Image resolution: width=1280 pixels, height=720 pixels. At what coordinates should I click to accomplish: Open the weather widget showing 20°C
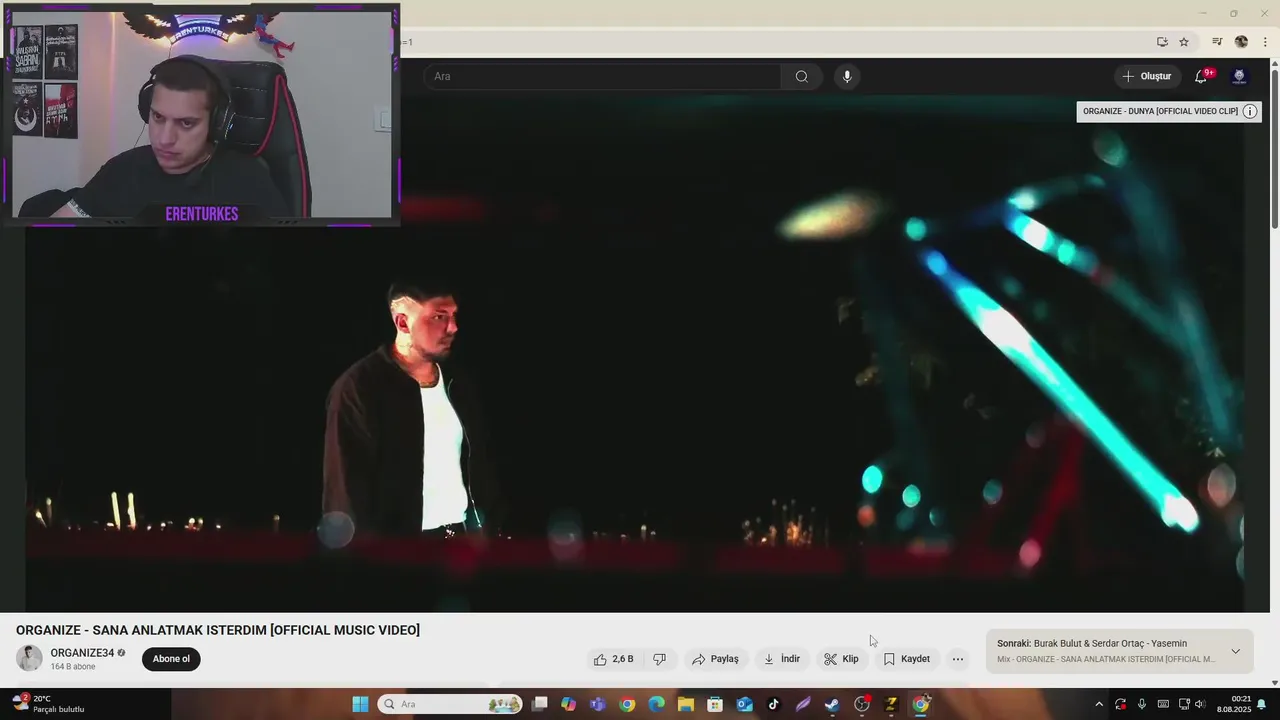pyautogui.click(x=47, y=704)
